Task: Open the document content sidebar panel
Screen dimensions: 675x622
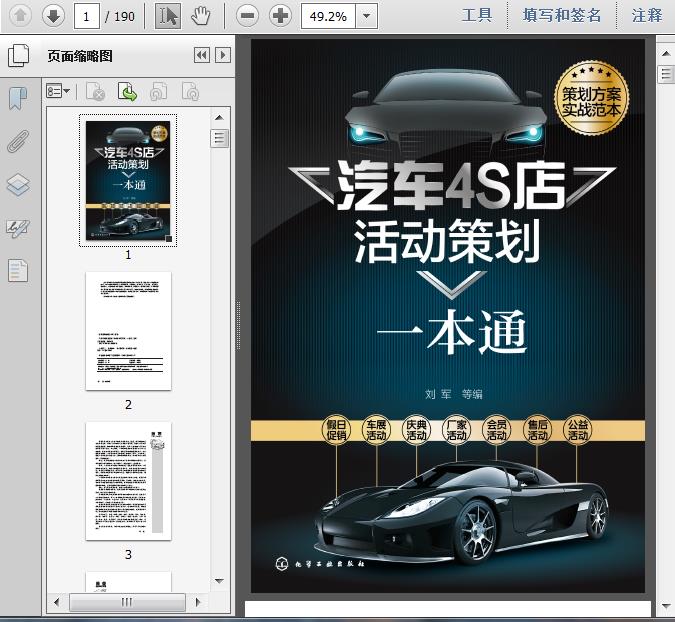Action: pyautogui.click(x=18, y=271)
